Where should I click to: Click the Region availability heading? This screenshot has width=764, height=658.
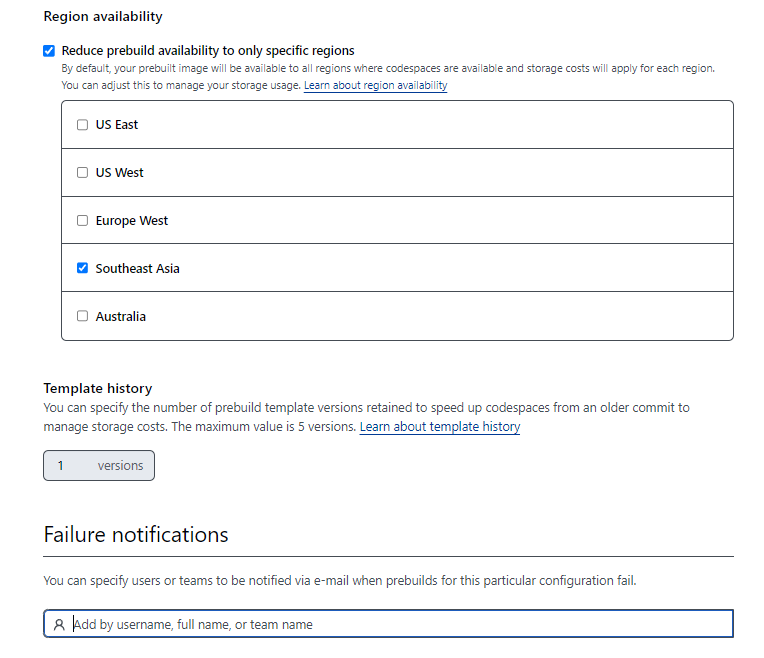point(103,17)
